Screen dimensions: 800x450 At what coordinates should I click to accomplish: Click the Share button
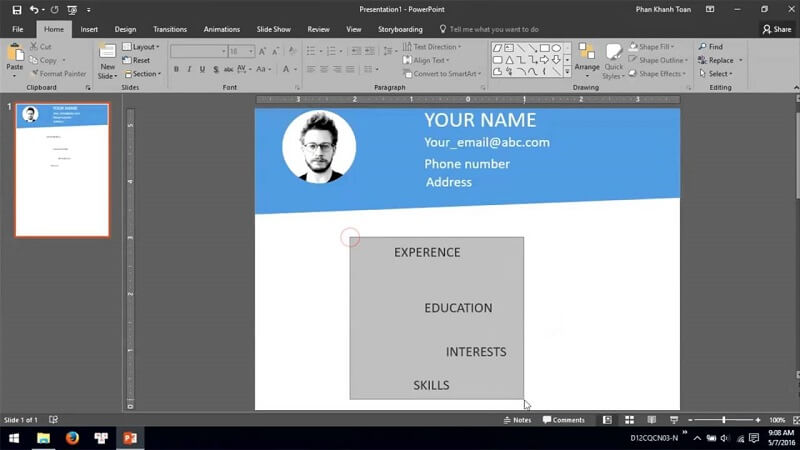[776, 29]
